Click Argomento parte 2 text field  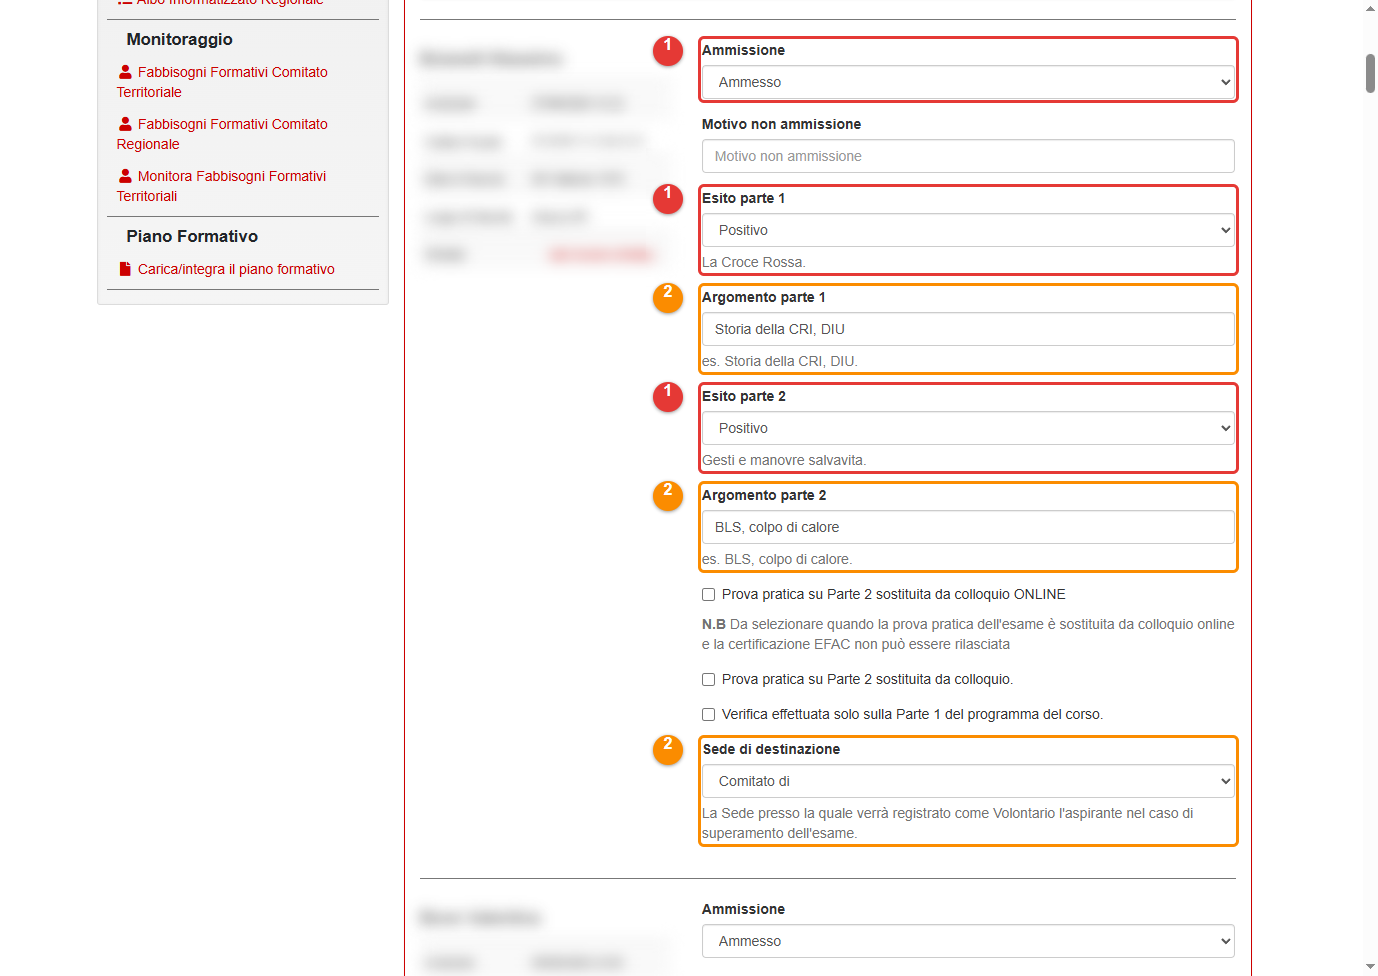(x=968, y=527)
